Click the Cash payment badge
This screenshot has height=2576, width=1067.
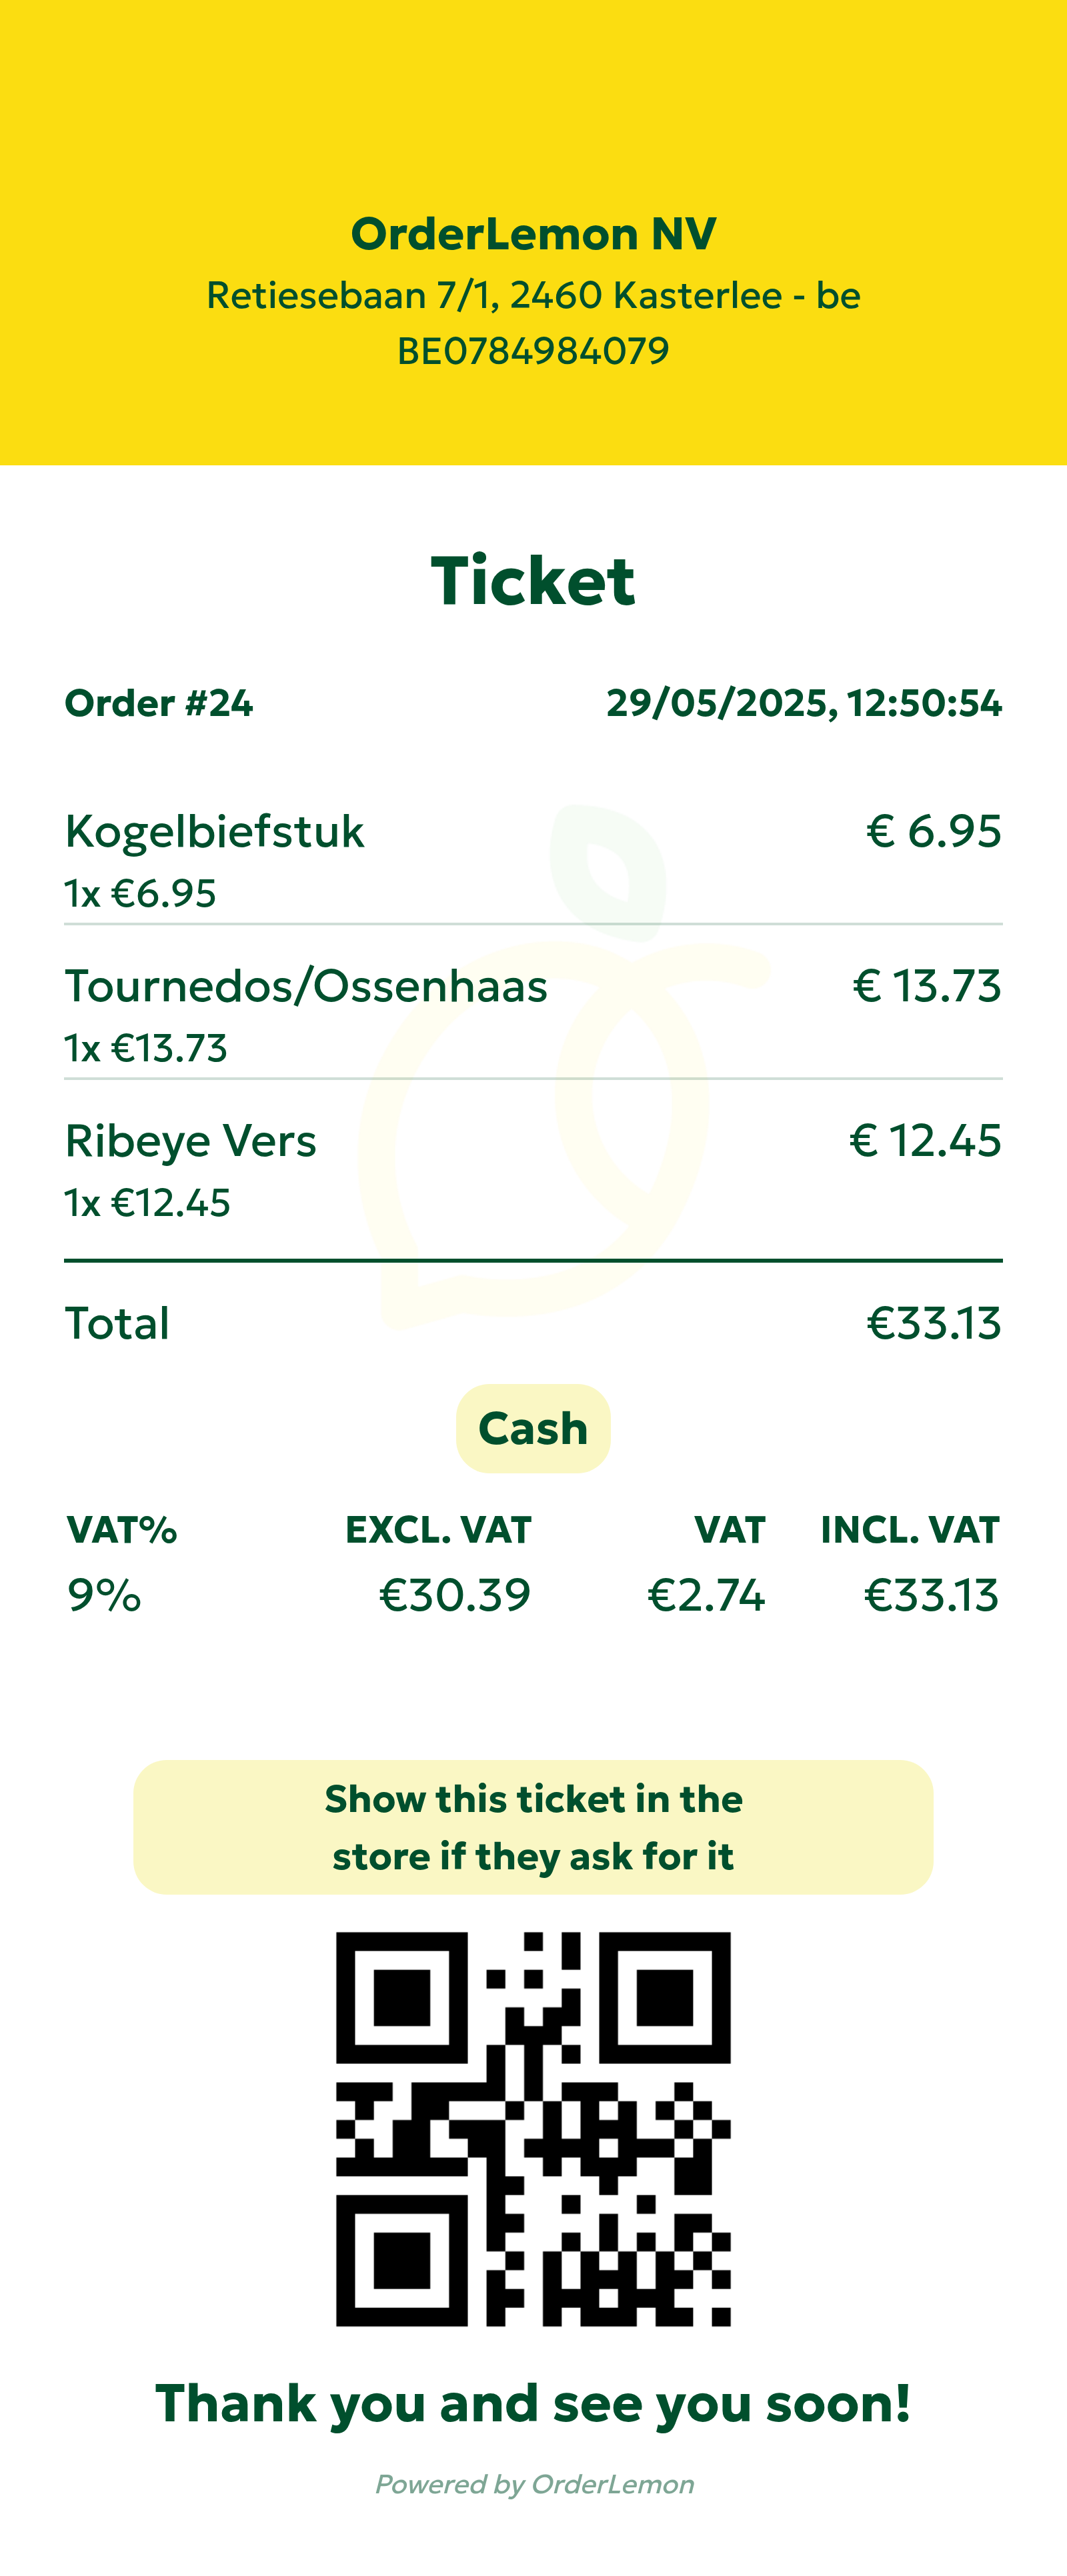pyautogui.click(x=533, y=1428)
